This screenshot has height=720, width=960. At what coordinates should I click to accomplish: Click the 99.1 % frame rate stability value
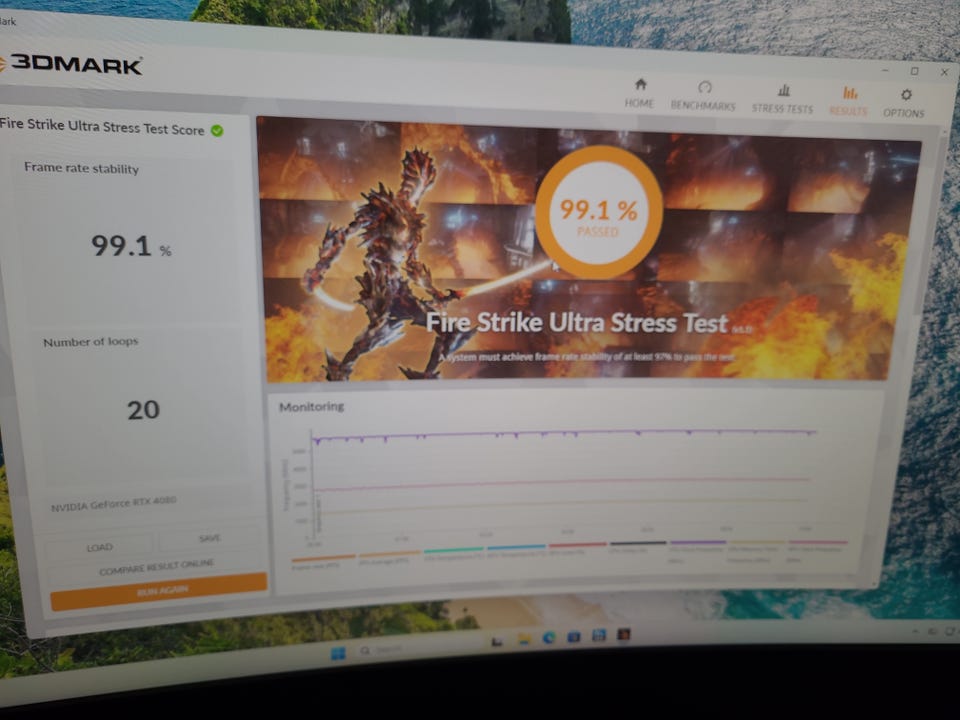point(131,246)
